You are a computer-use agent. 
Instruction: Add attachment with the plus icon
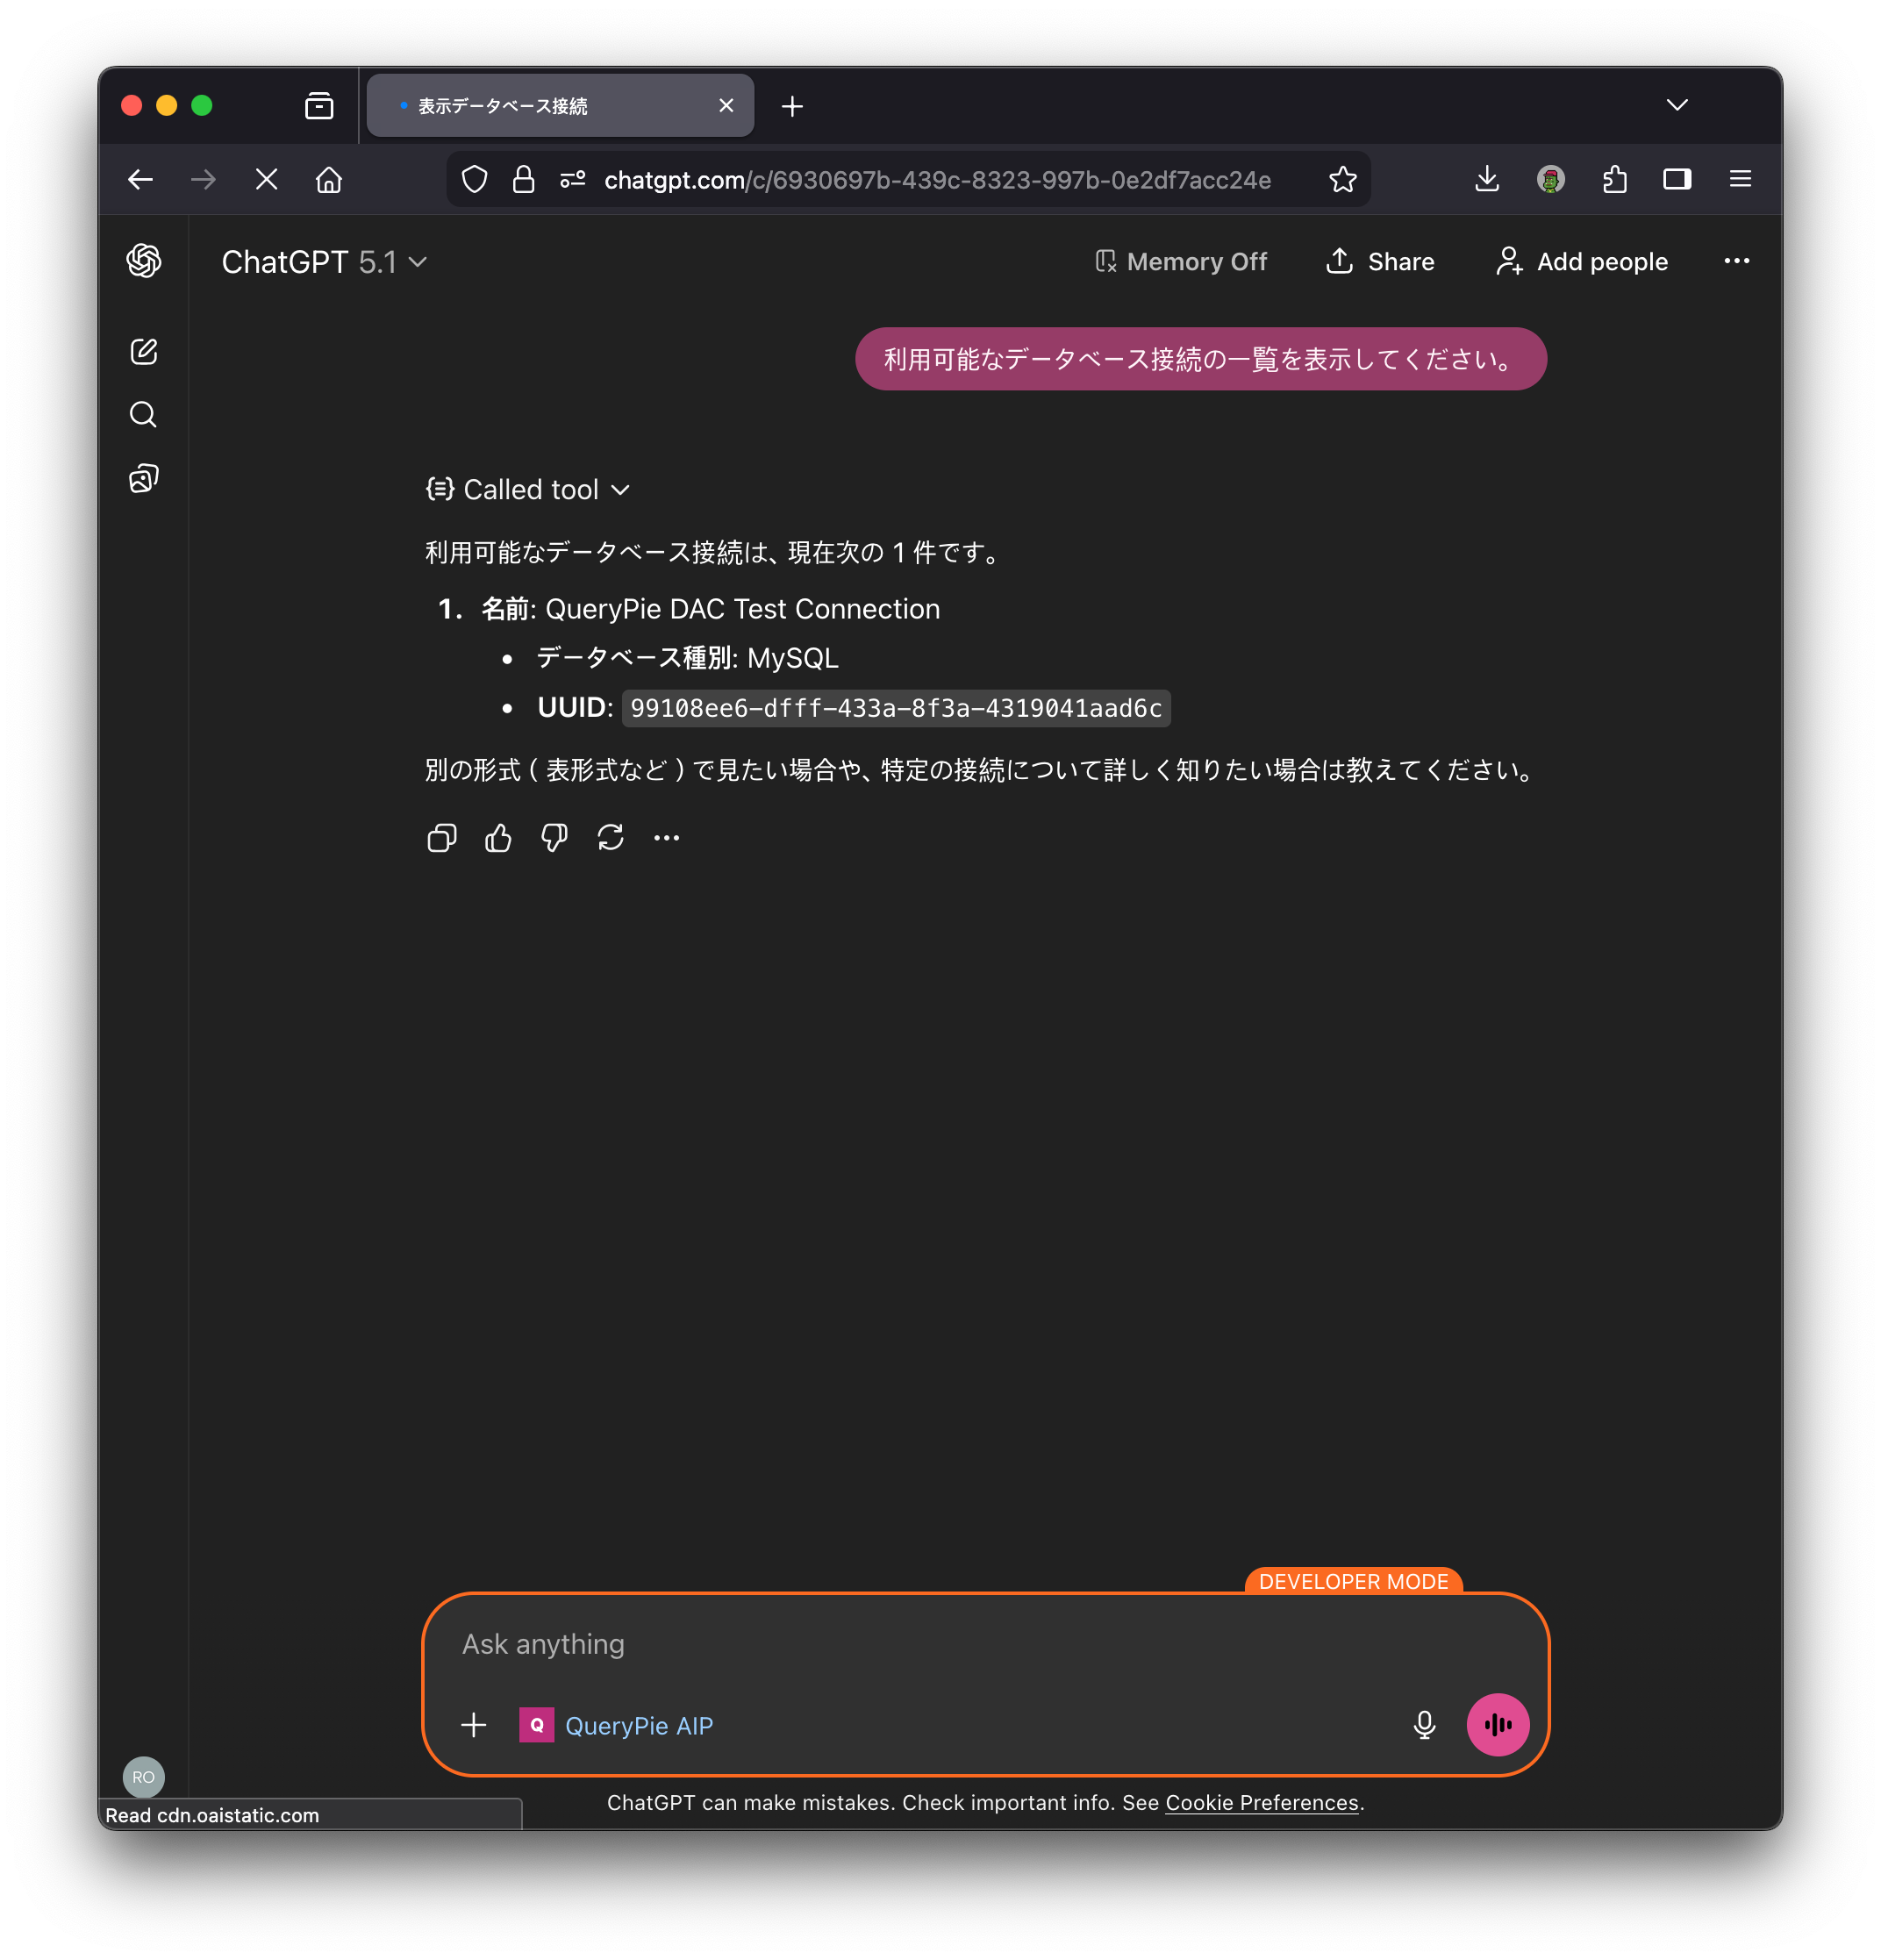coord(474,1725)
